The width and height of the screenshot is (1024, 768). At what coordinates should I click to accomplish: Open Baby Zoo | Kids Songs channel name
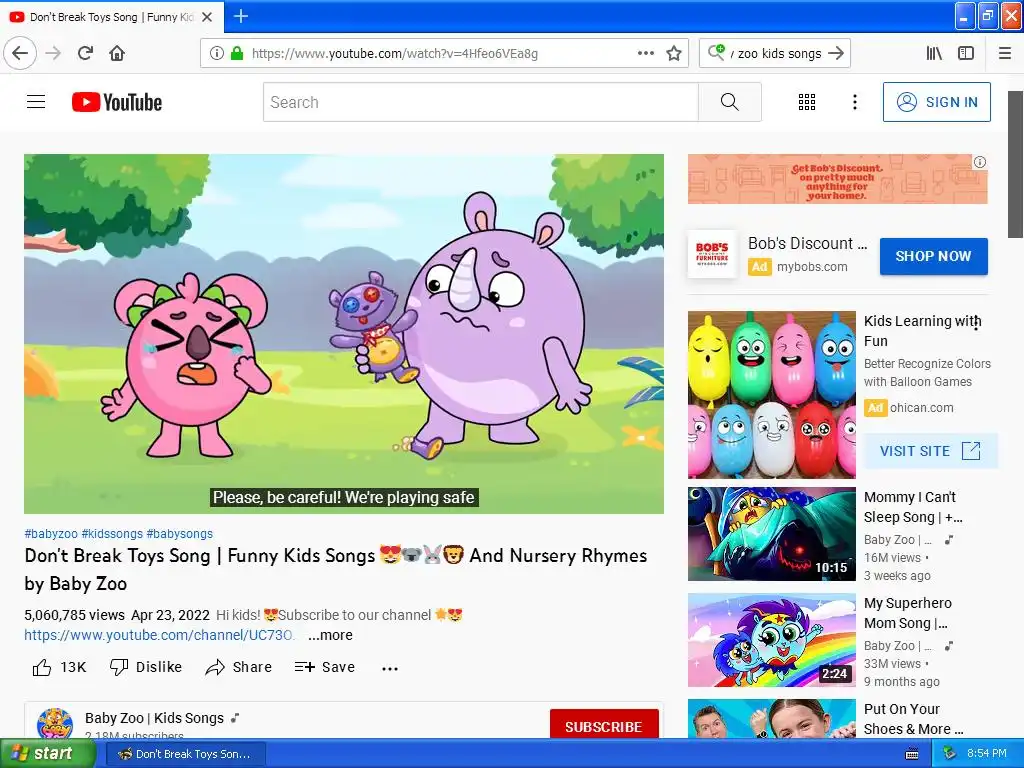coord(154,718)
